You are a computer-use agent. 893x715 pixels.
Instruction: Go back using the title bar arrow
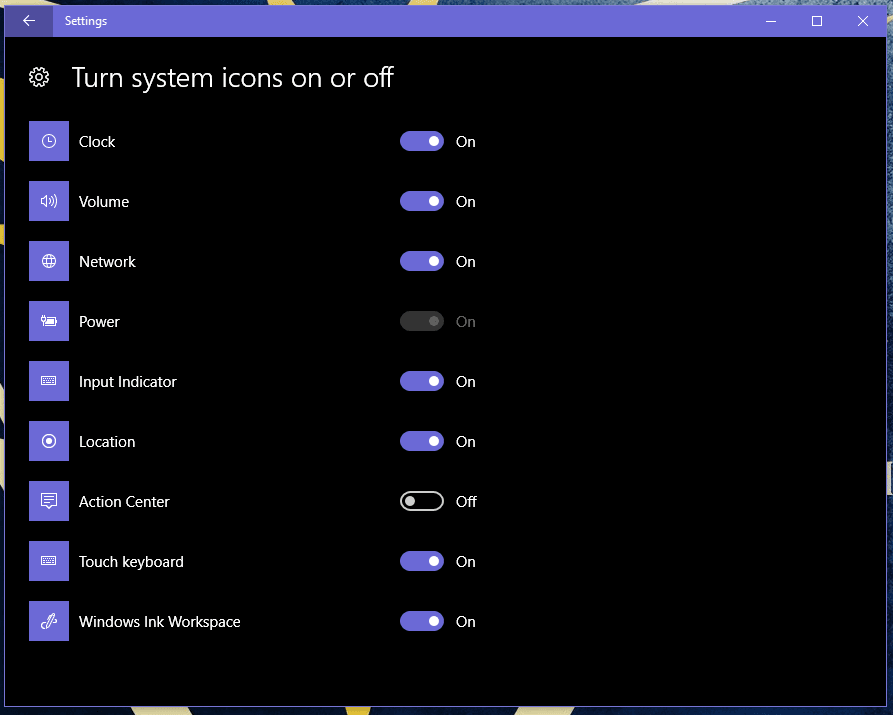29,20
